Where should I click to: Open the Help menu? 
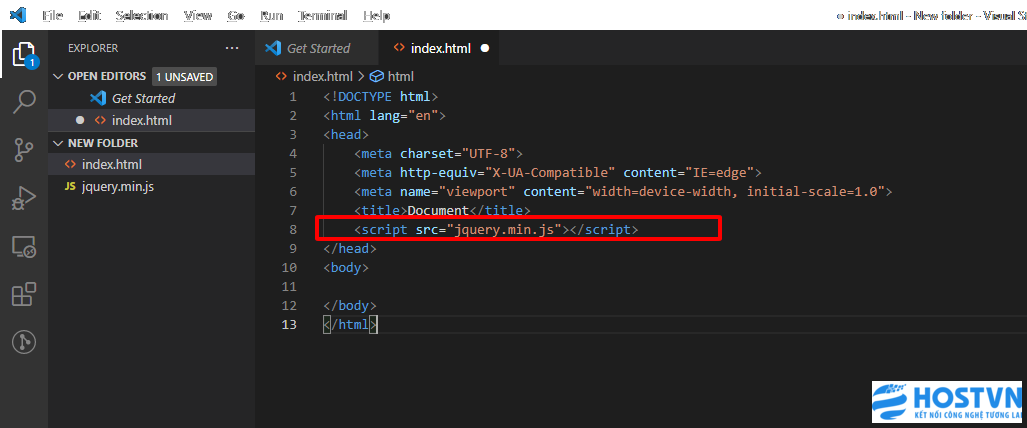point(376,15)
